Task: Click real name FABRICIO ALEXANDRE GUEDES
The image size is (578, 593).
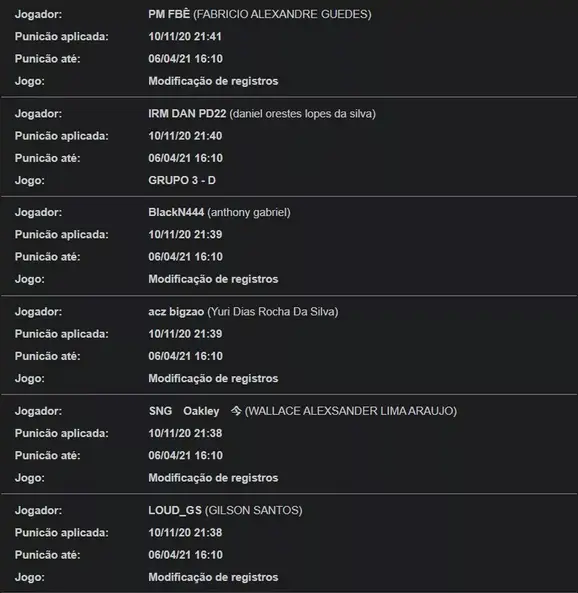Action: click(x=283, y=14)
